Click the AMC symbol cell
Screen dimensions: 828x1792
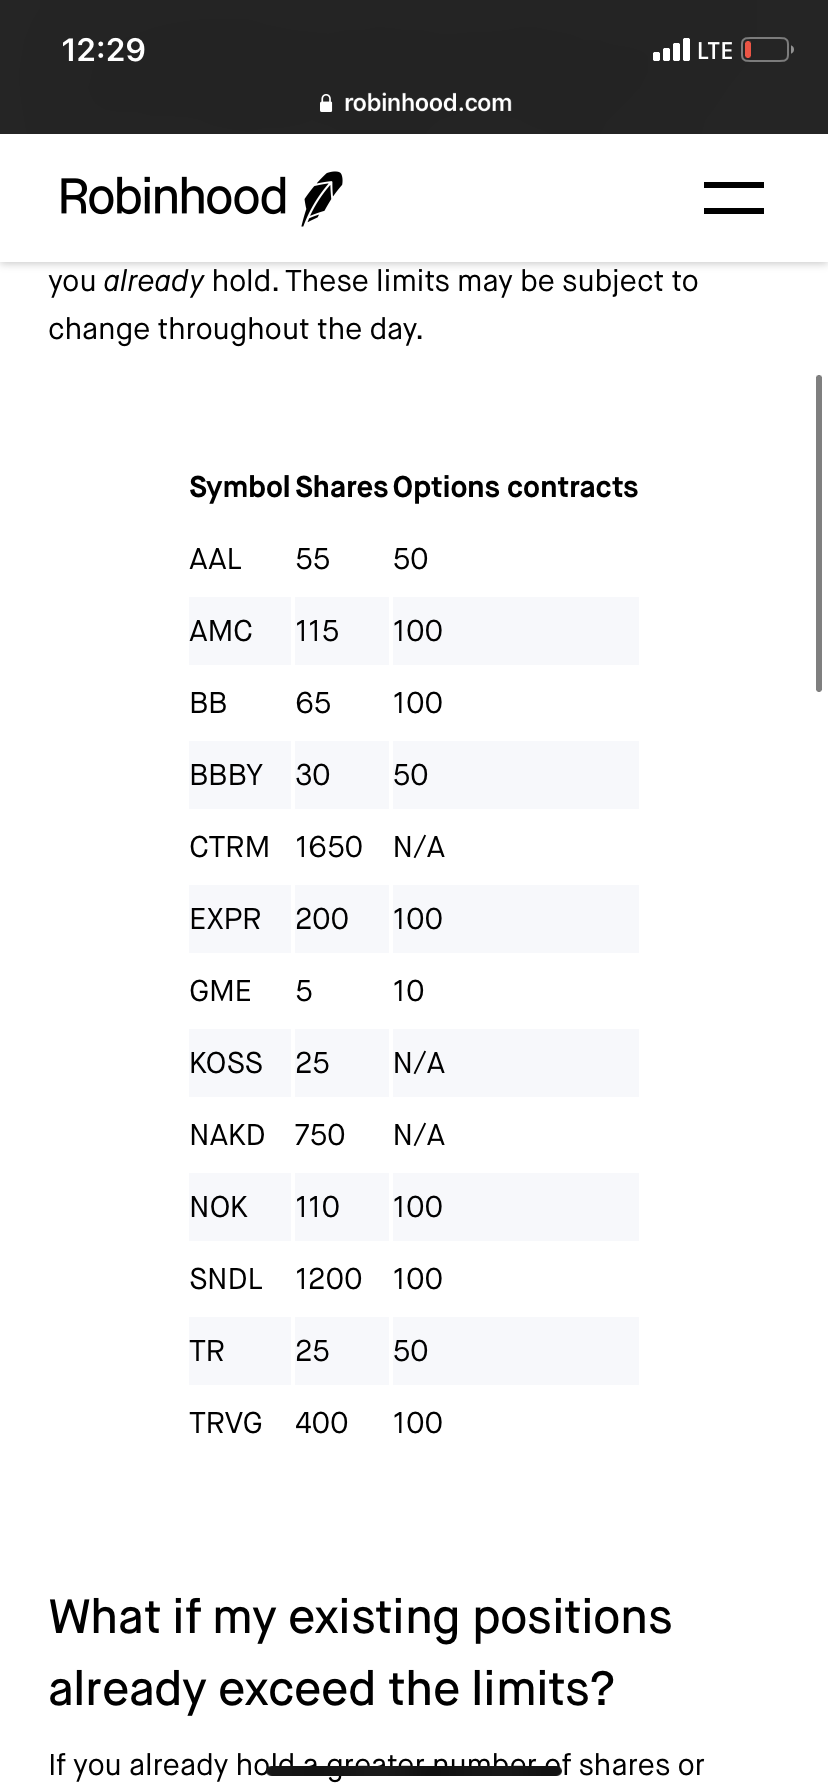[x=221, y=631]
